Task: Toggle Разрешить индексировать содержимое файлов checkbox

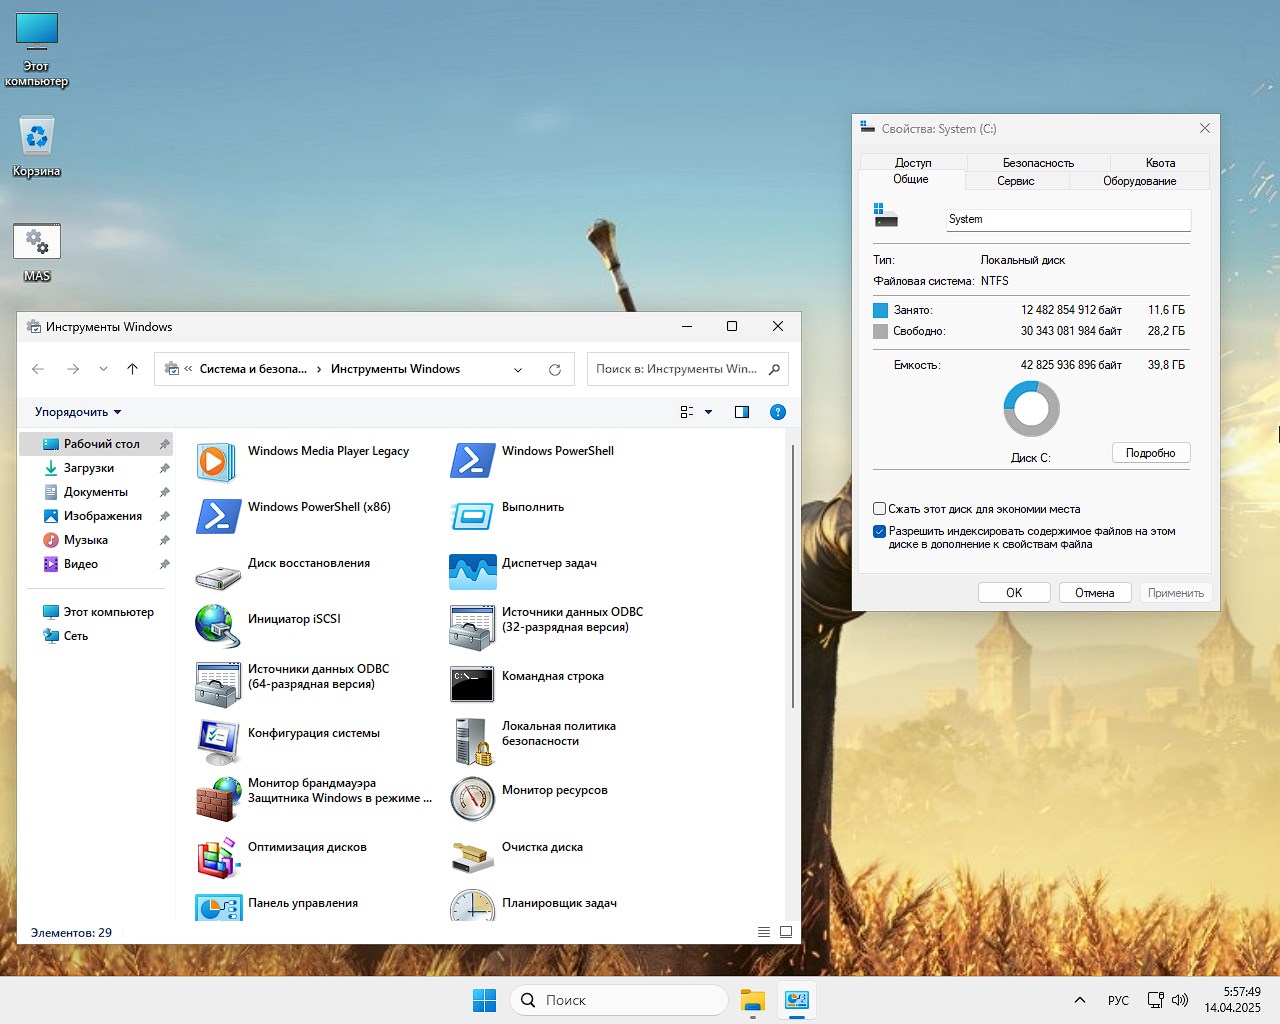Action: click(879, 532)
